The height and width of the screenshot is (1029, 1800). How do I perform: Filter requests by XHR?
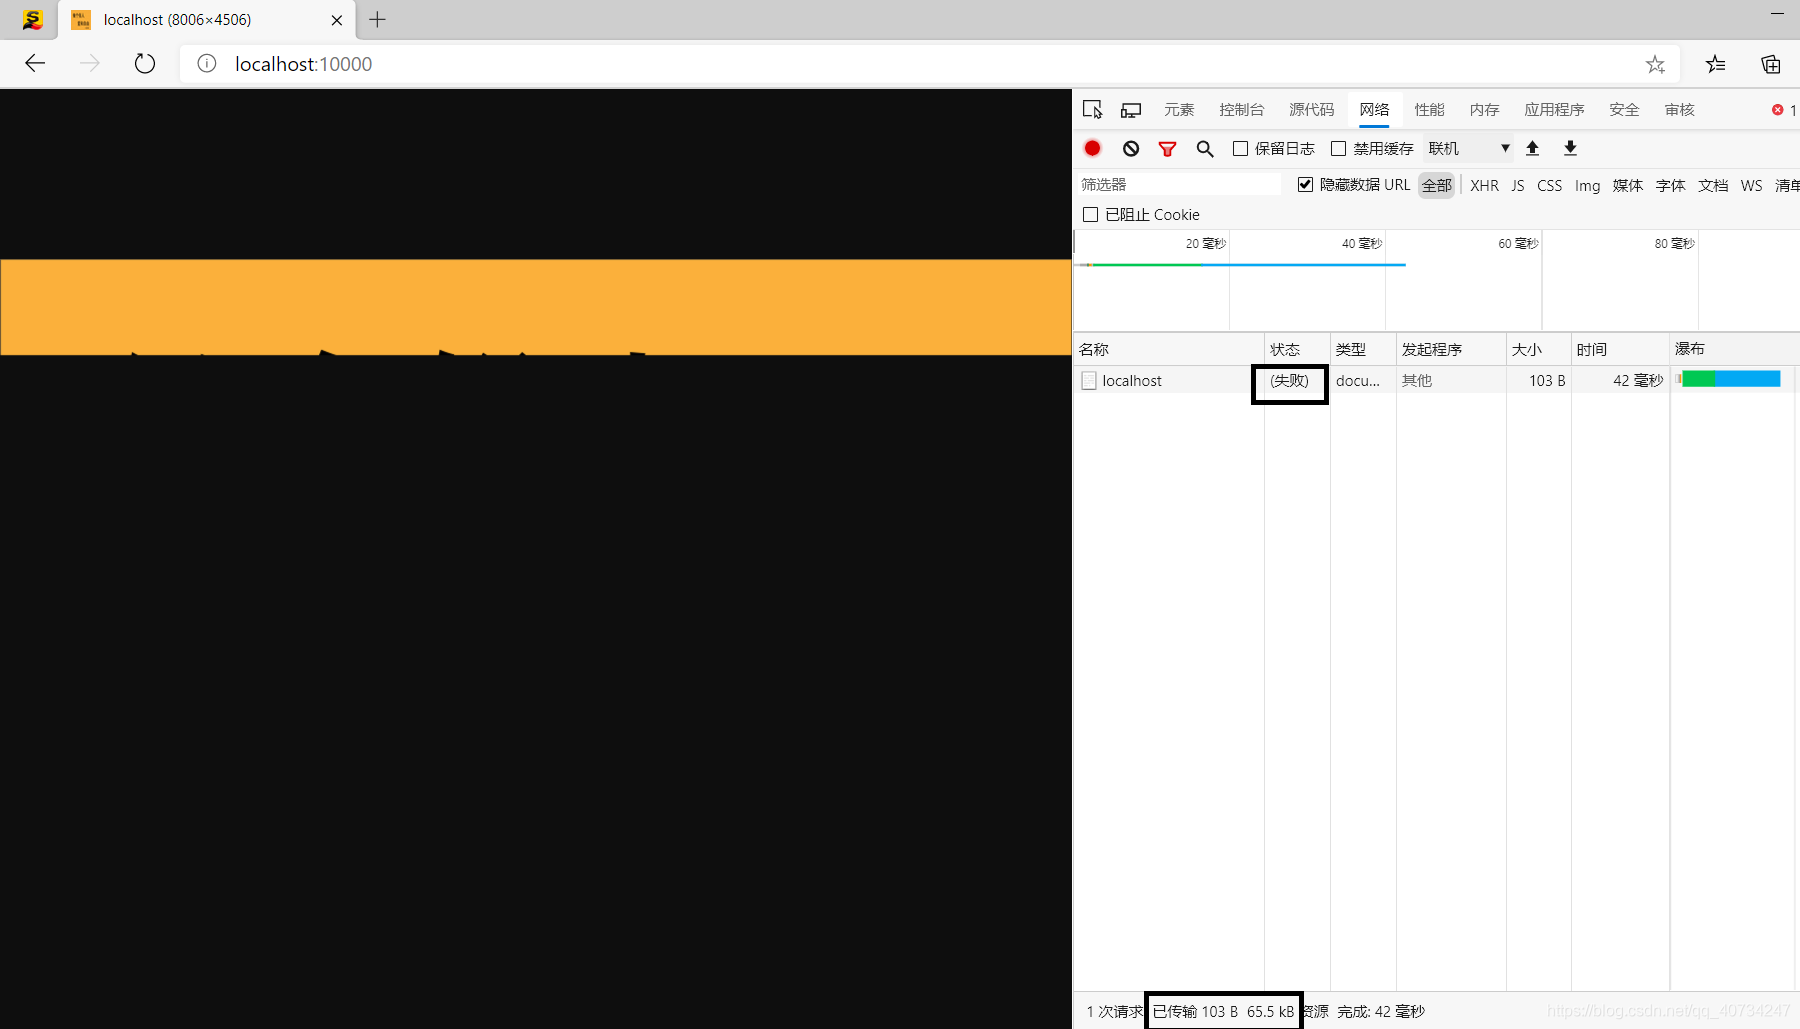[x=1484, y=185]
